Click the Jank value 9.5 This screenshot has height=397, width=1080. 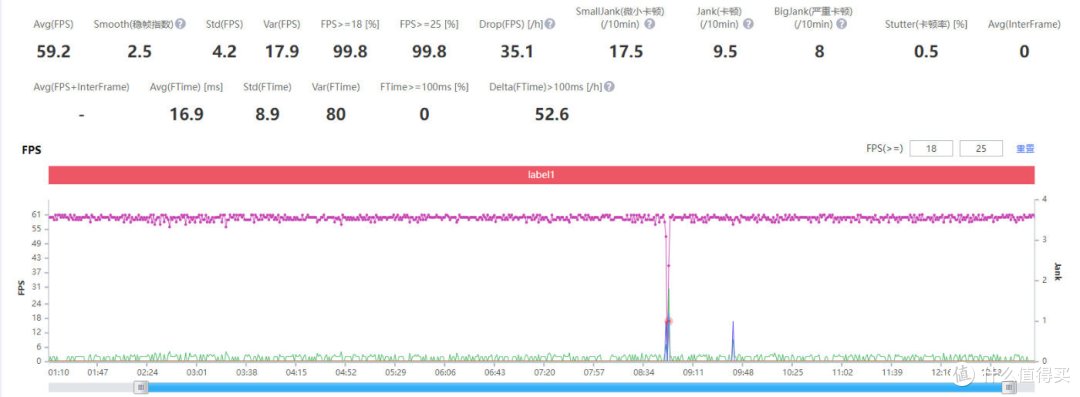pos(725,52)
